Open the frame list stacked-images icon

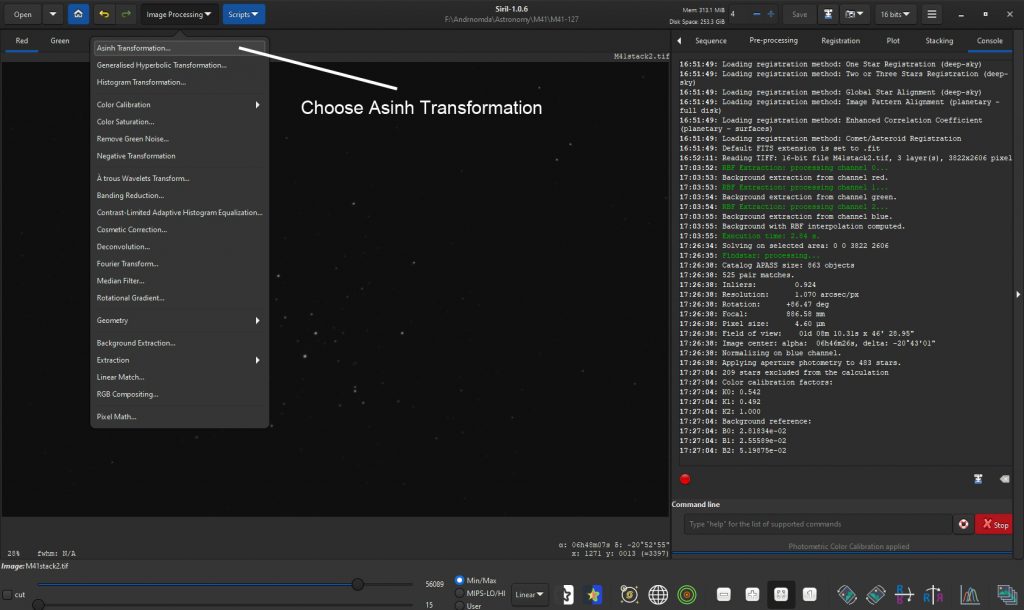point(1006,594)
